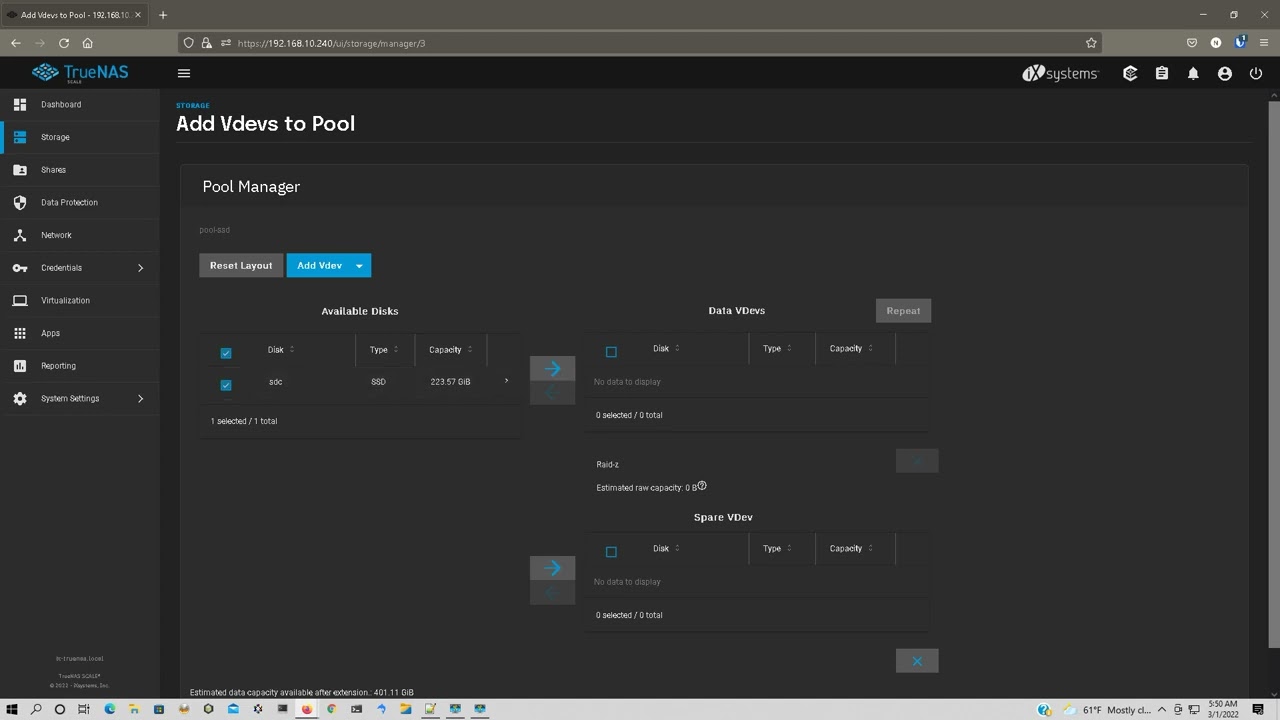Go back in browser
This screenshot has width=1280, height=720.
(16, 43)
